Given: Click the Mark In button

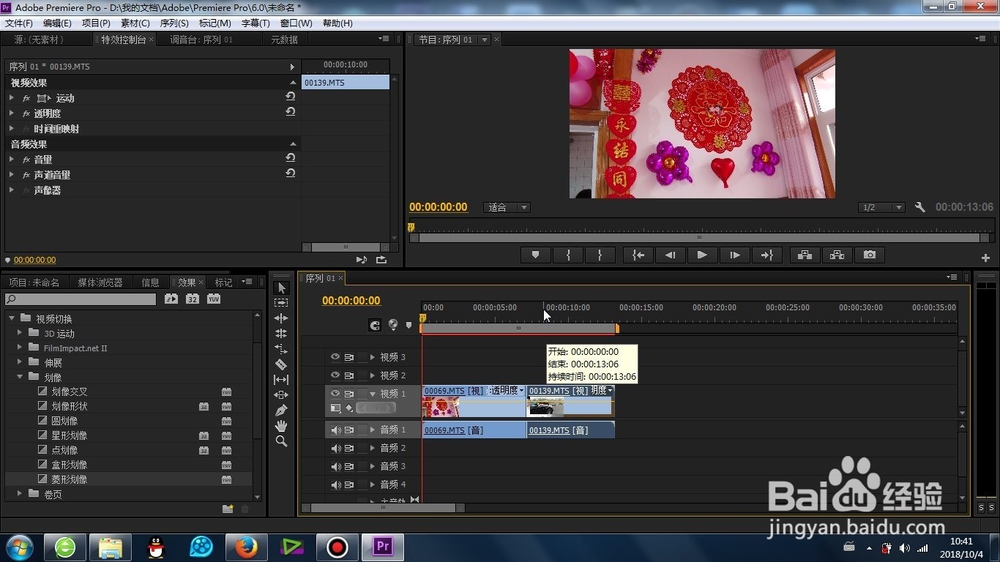Looking at the screenshot, I should click(x=568, y=255).
